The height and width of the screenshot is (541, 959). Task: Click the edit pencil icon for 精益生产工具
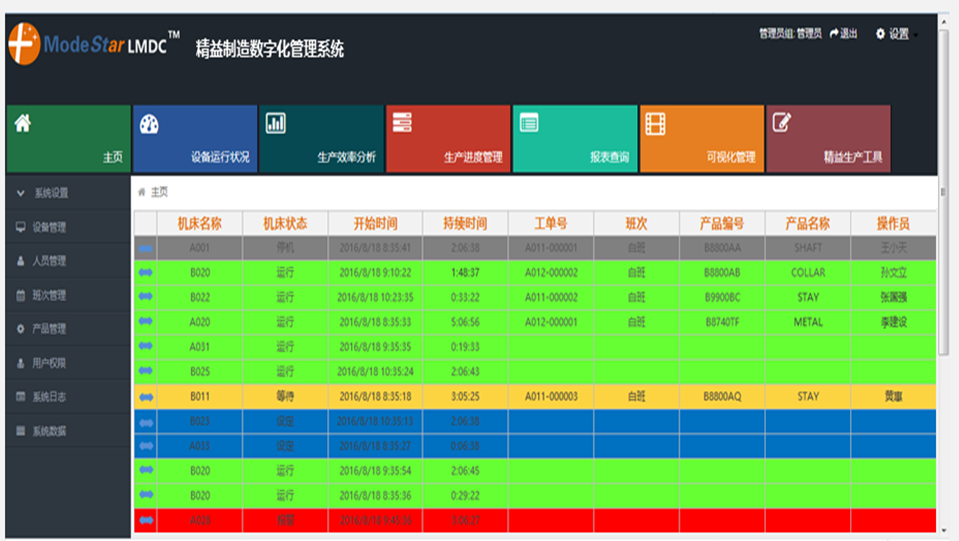click(x=782, y=123)
